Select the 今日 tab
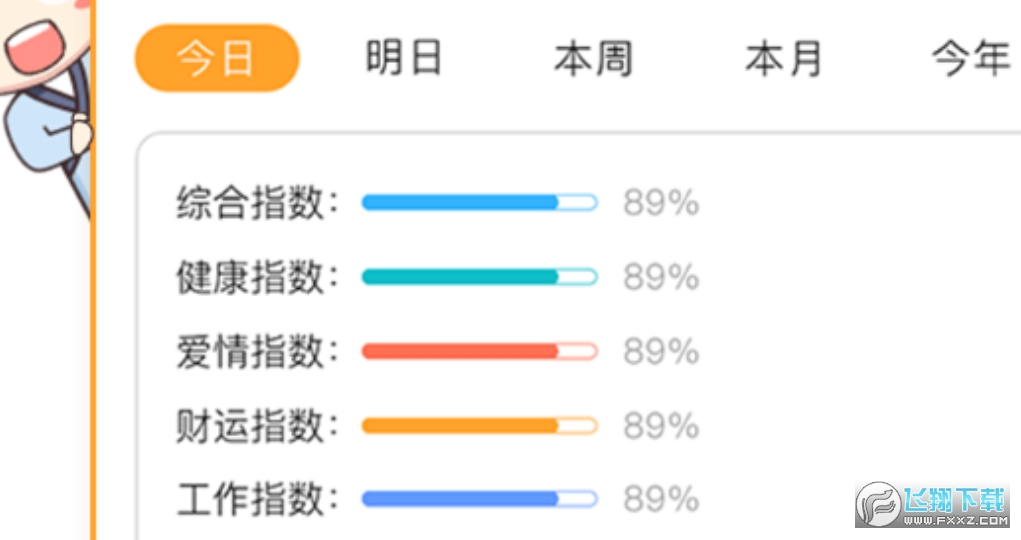 pyautogui.click(x=217, y=58)
